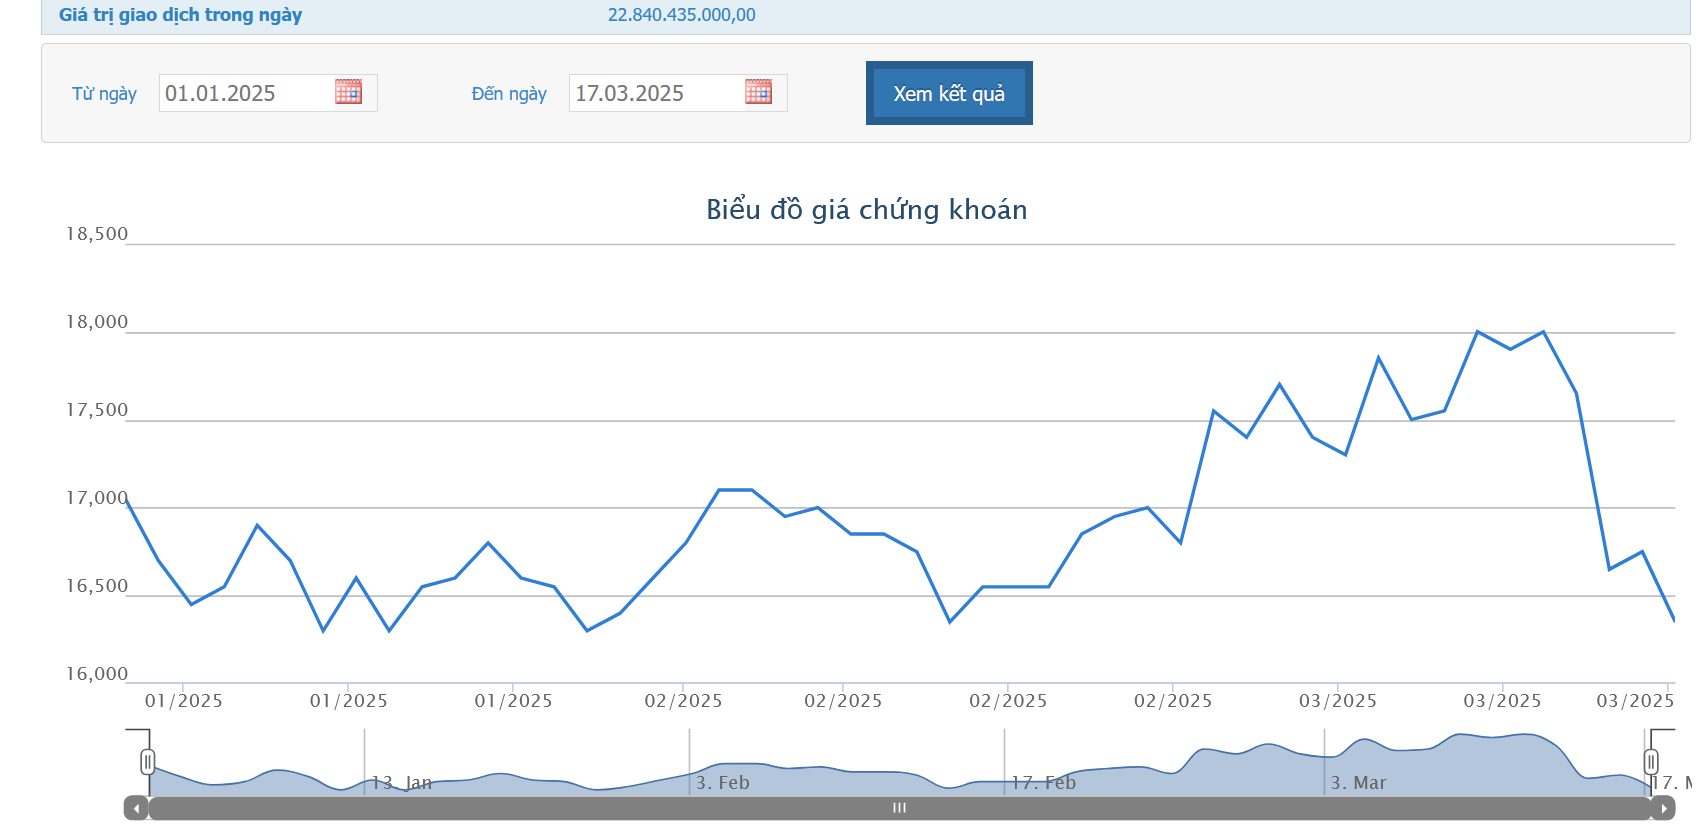Select the 17. Feb marker in the navigator
1707x840 pixels.
coord(1043,783)
